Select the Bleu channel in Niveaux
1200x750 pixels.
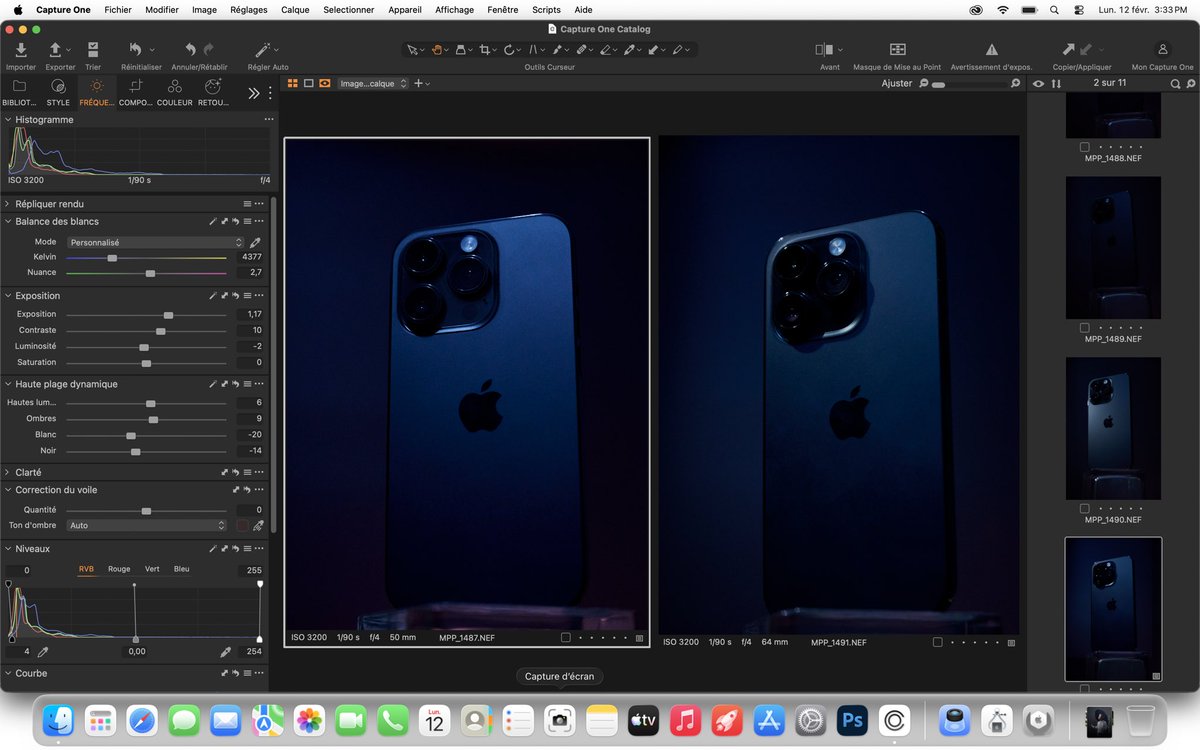[181, 569]
